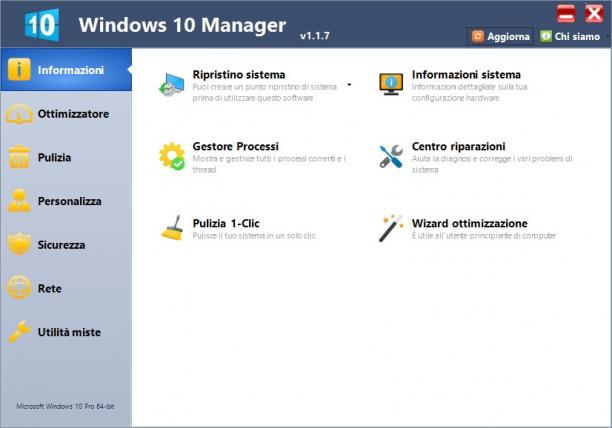Click the orange Aggiorna refresh icon
This screenshot has height=428, width=612.
coord(478,36)
